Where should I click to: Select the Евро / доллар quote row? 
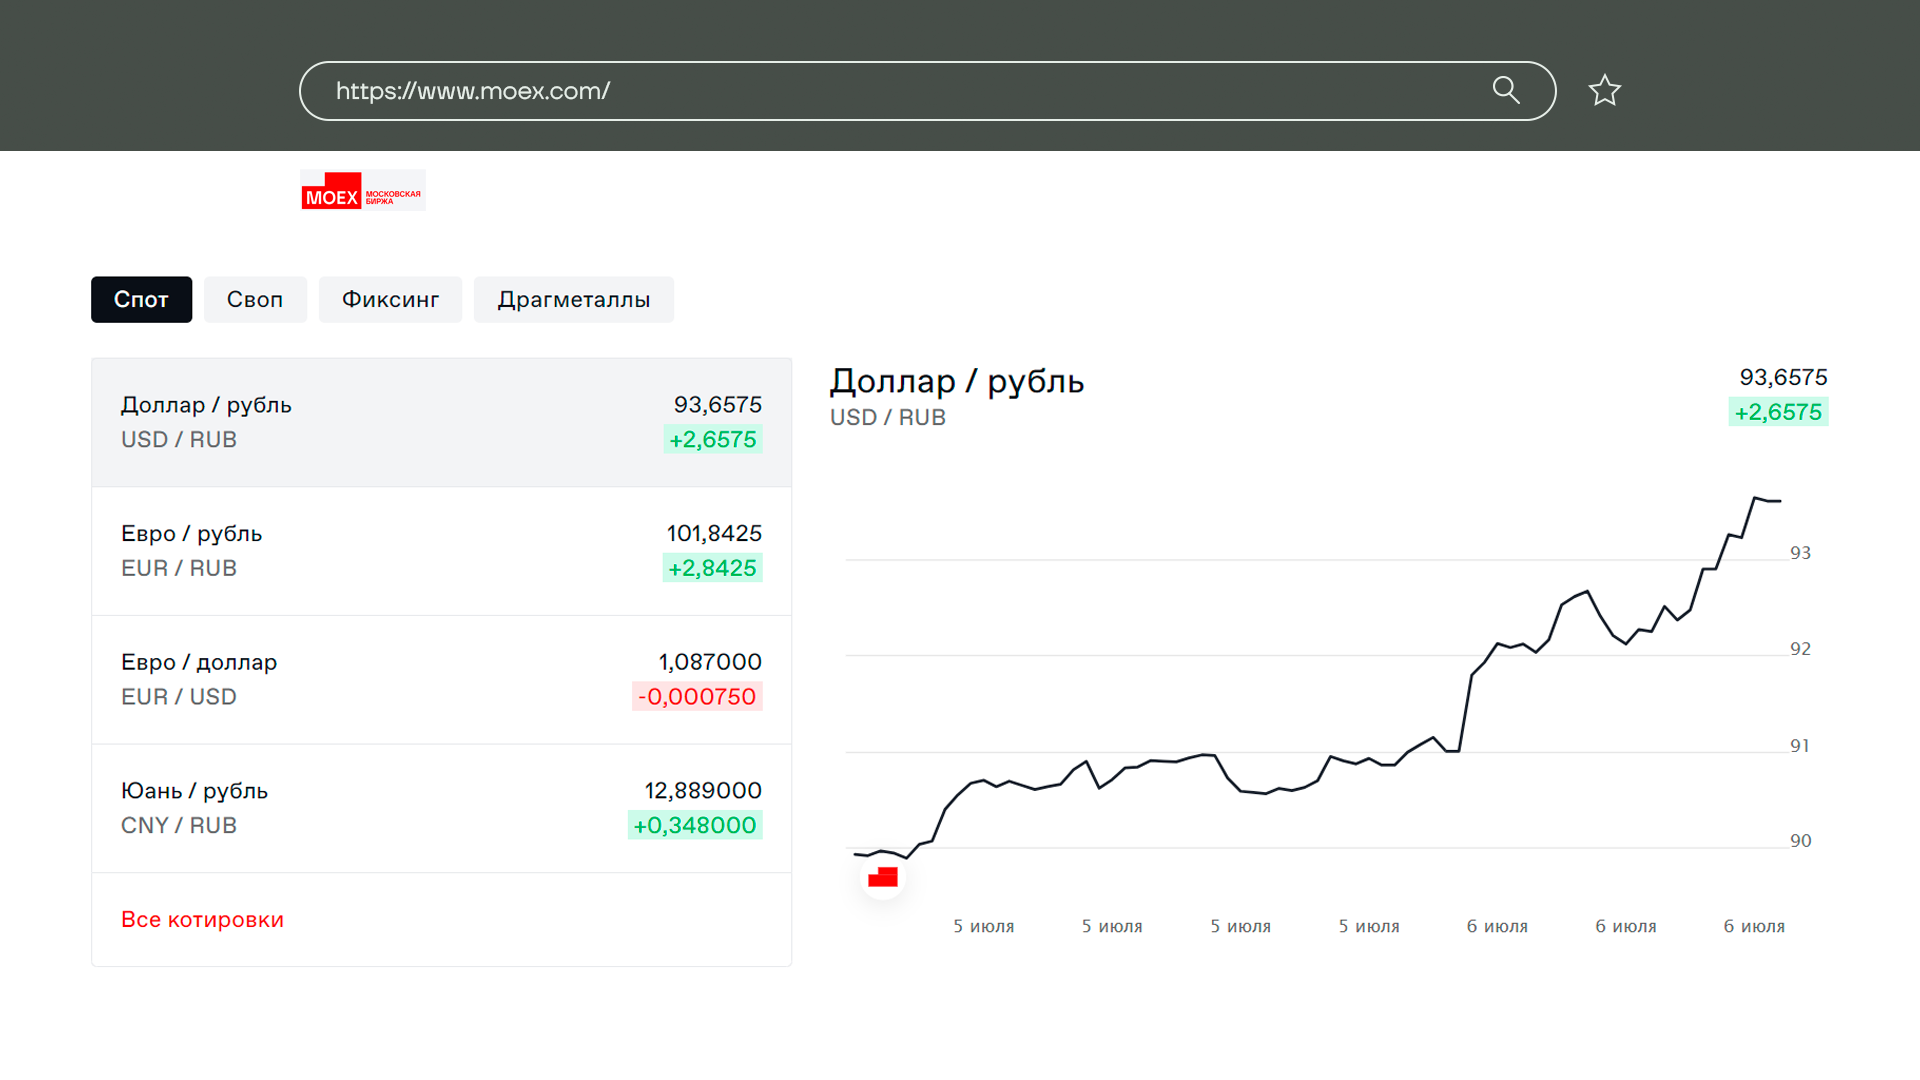point(441,680)
